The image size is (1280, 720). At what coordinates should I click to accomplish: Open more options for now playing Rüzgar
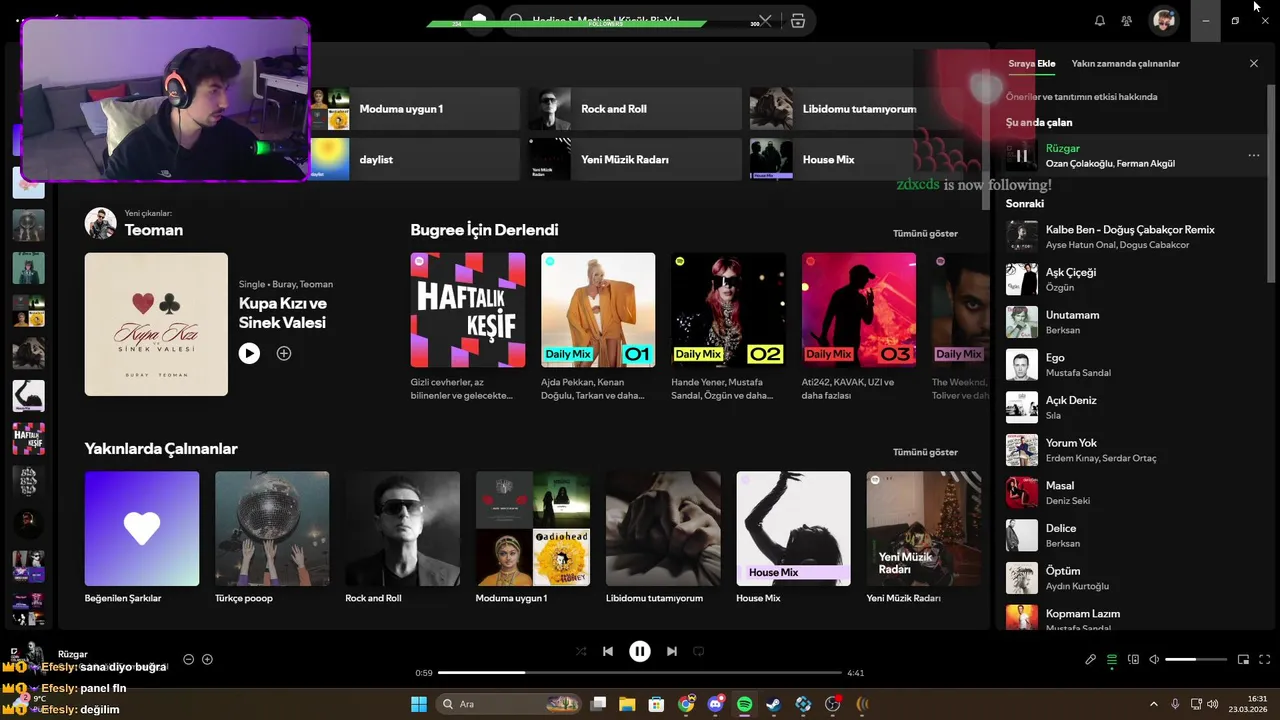[x=1254, y=155]
